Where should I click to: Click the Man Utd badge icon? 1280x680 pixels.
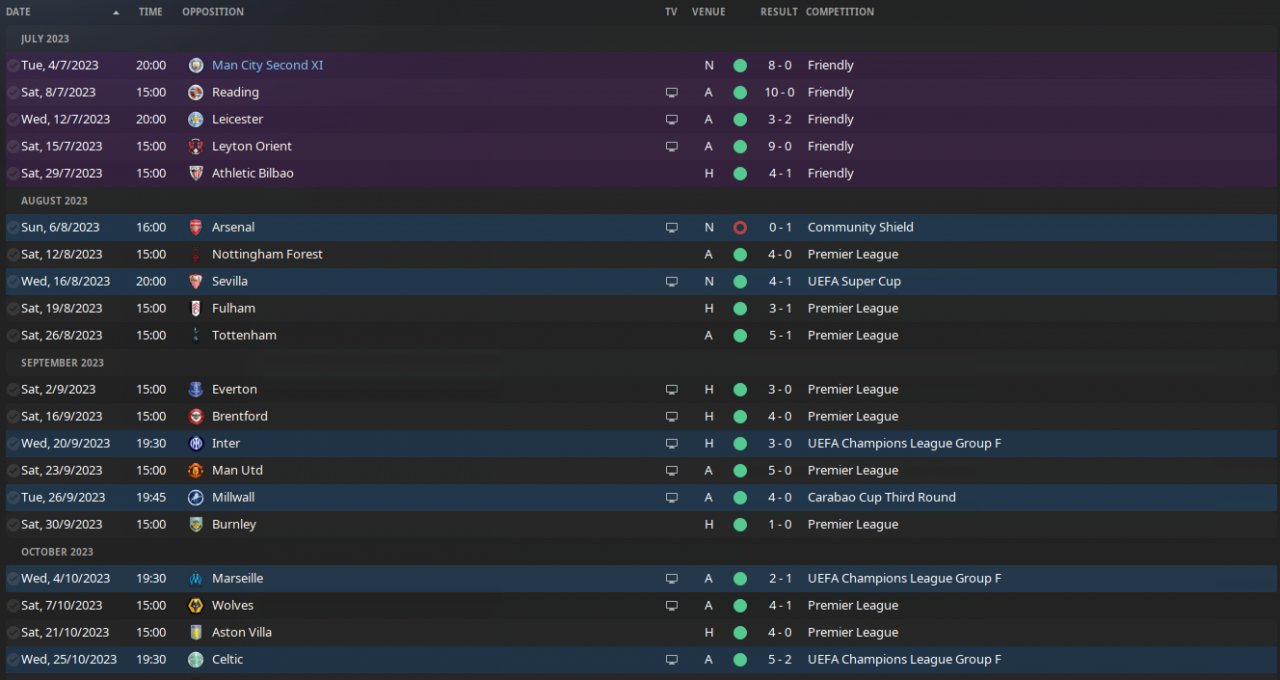(196, 470)
